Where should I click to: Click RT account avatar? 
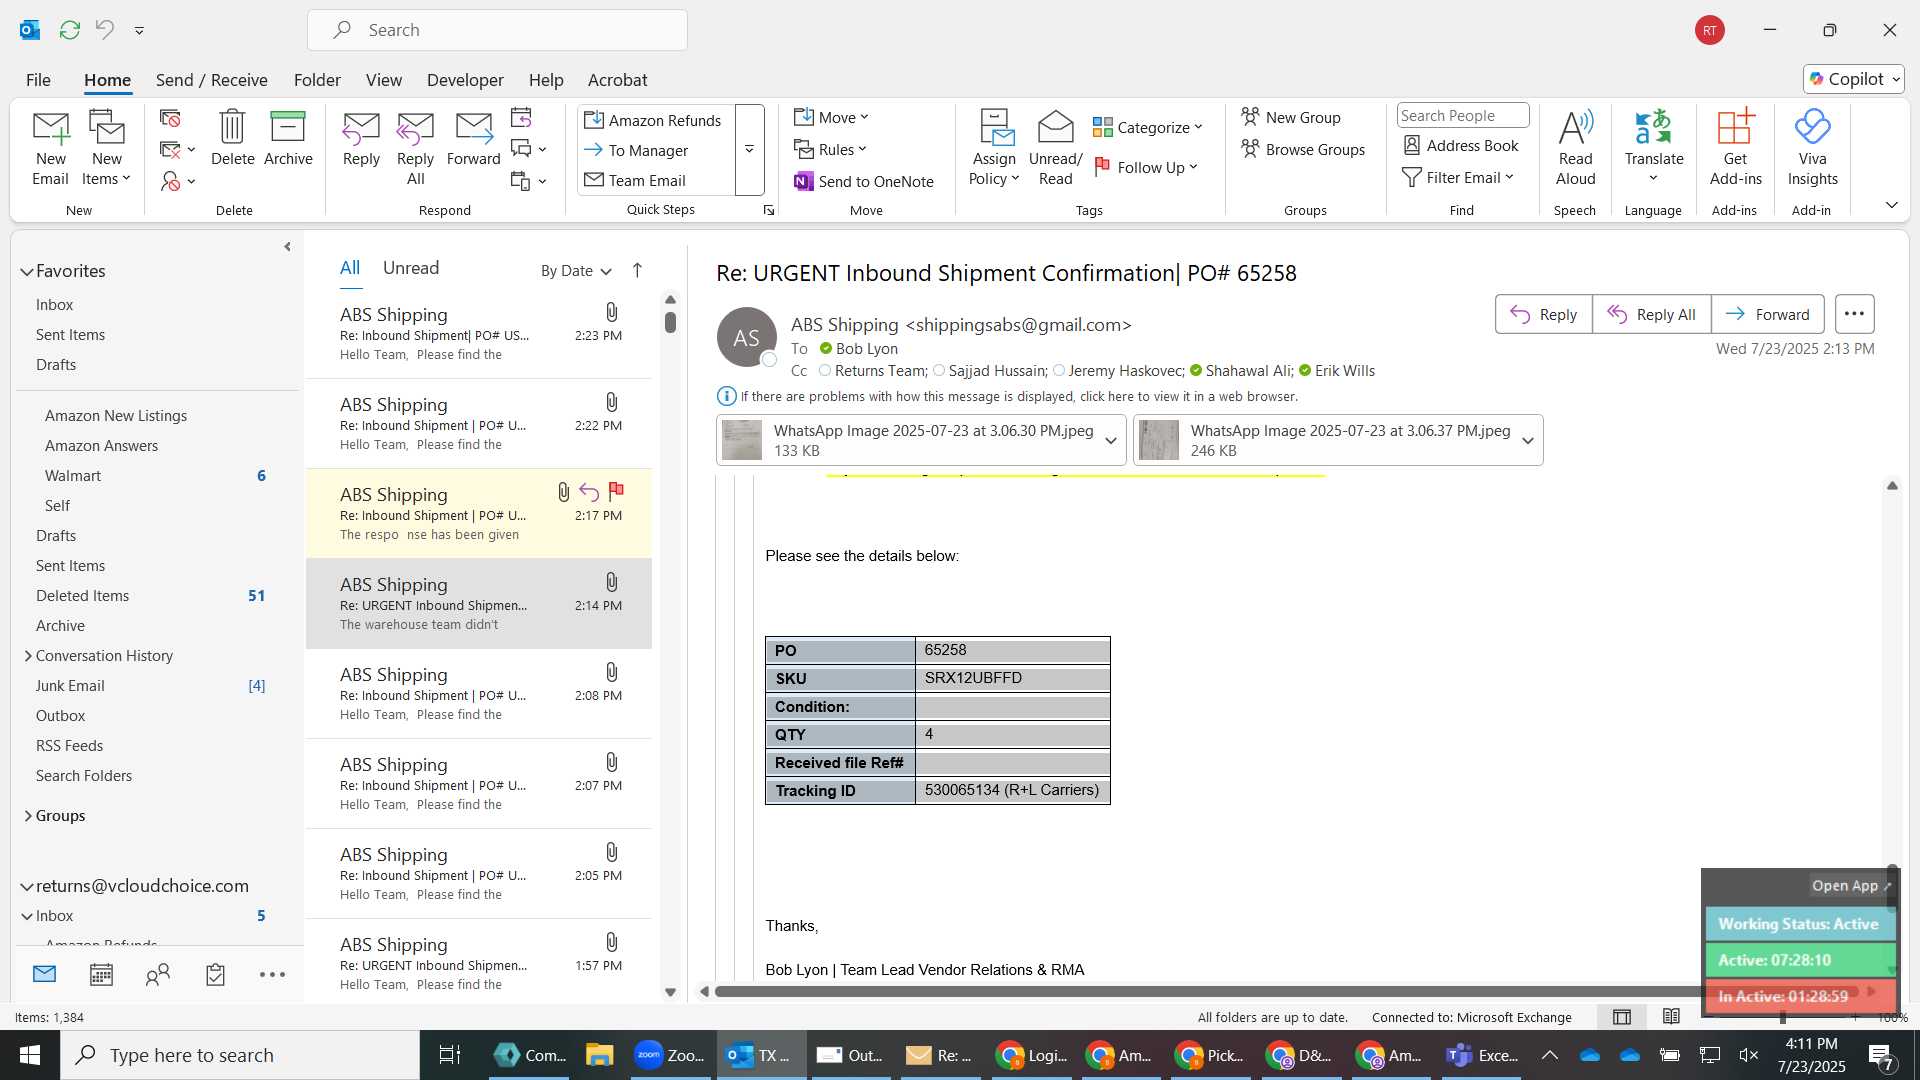pos(1710,30)
